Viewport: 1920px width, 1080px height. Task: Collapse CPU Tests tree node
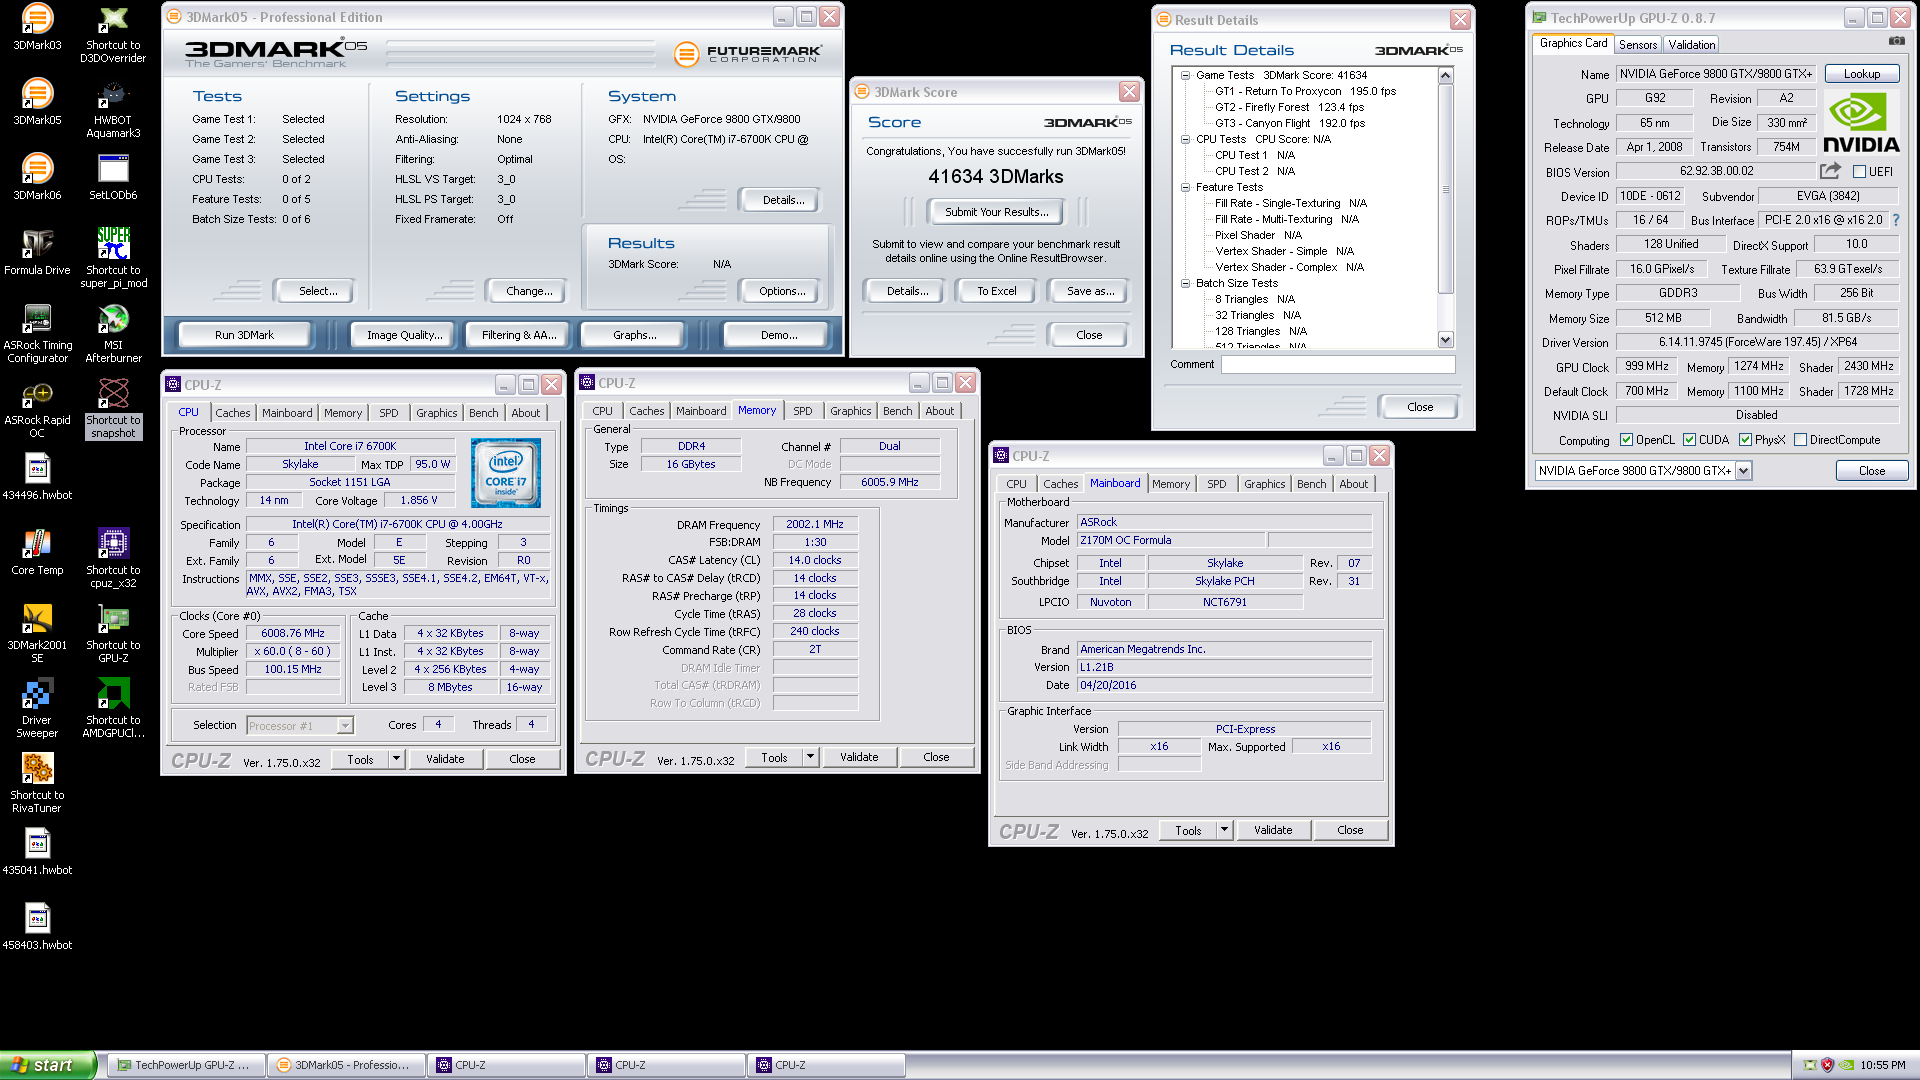tap(1185, 139)
